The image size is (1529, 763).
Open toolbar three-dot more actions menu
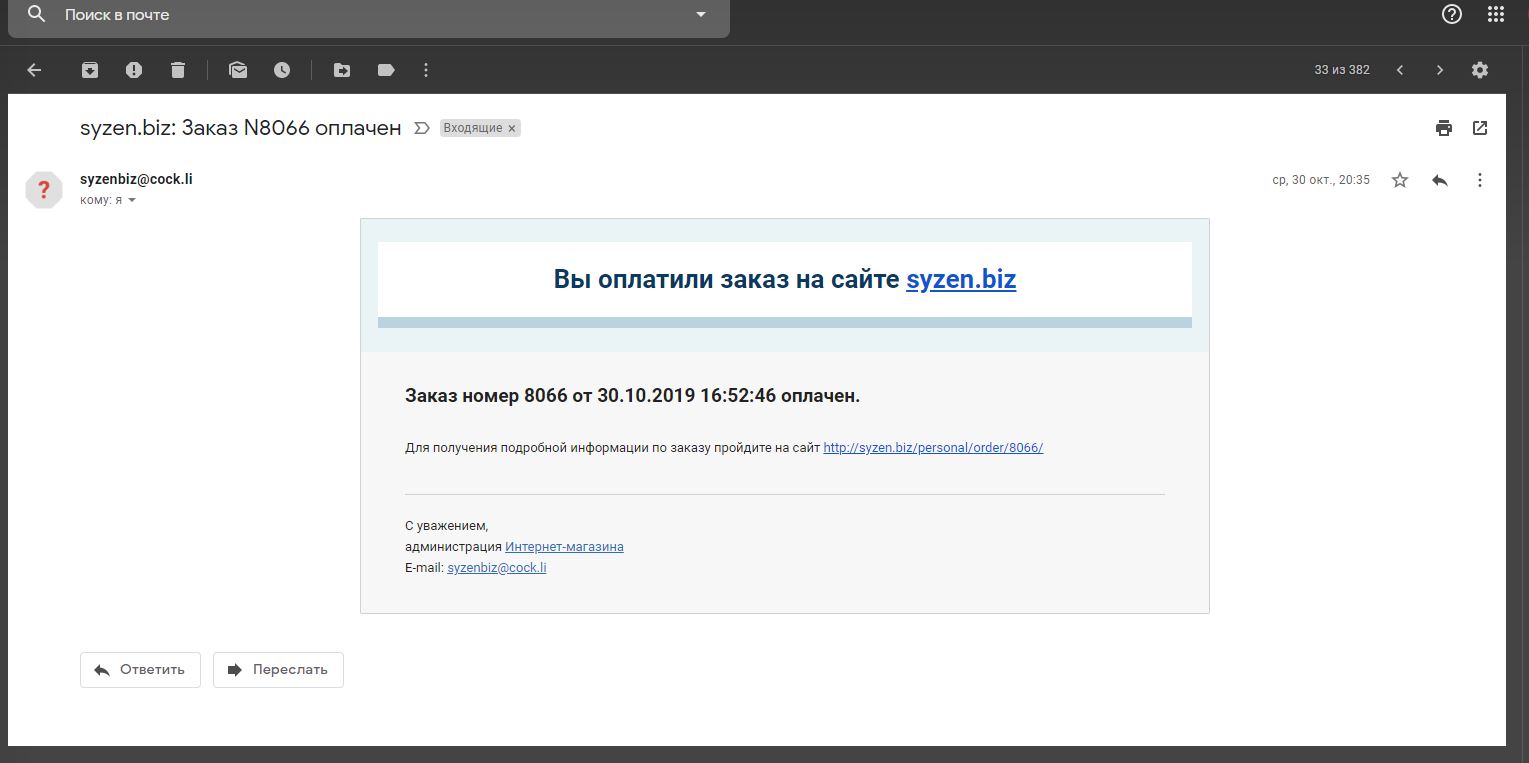pyautogui.click(x=426, y=70)
